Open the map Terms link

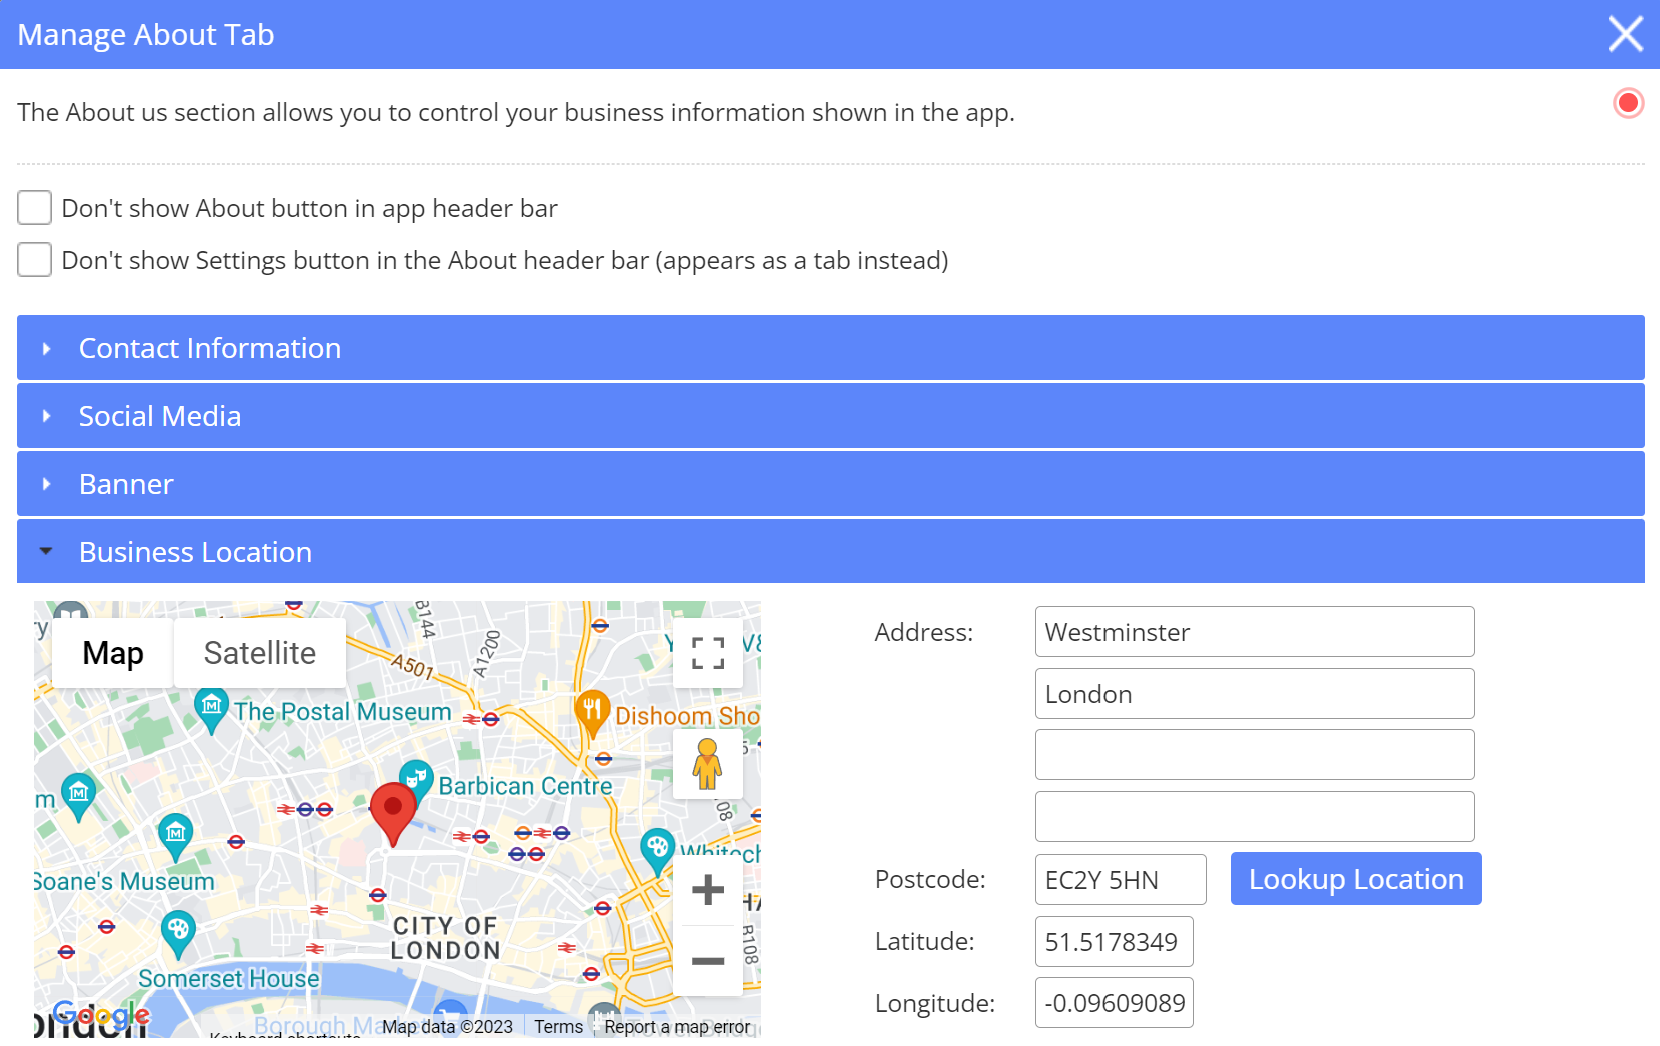pos(558,1027)
